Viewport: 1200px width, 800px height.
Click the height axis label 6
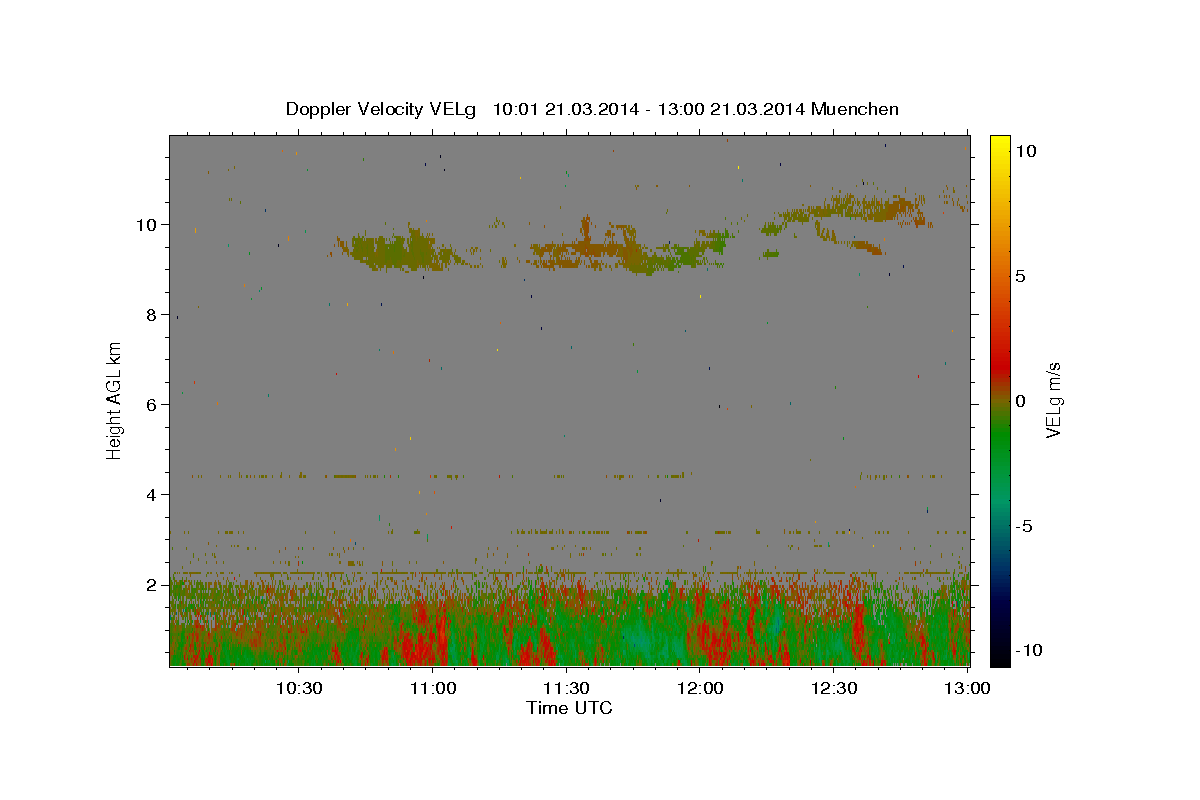tap(152, 404)
